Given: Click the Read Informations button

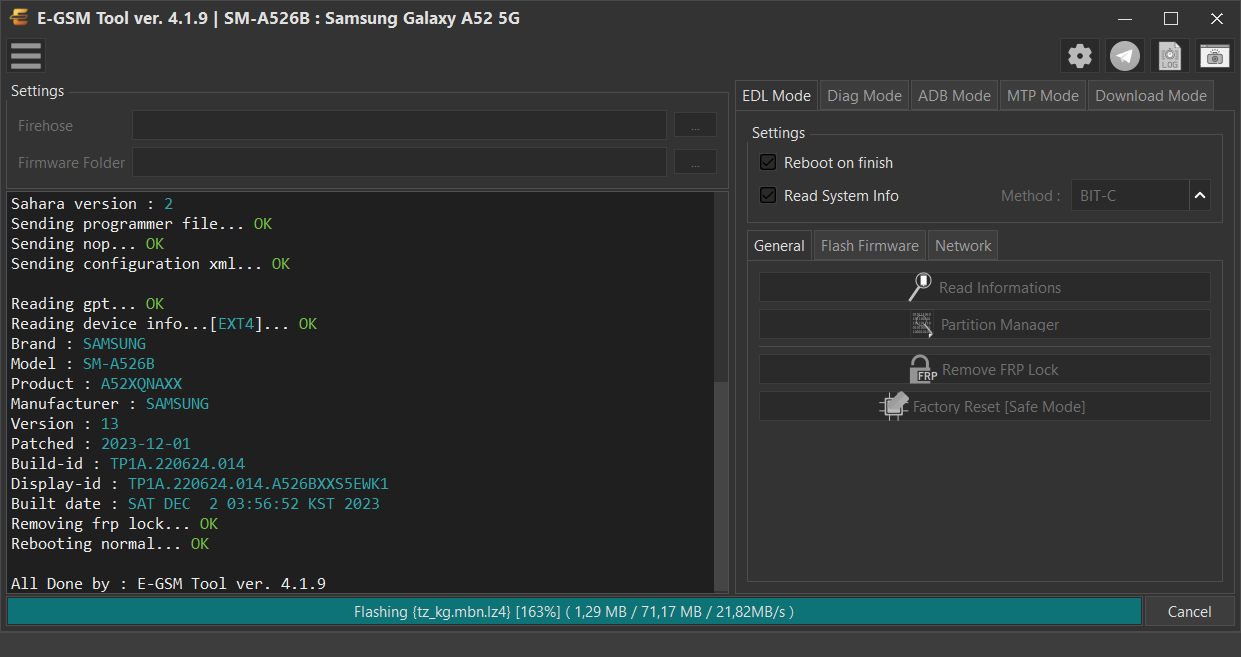Looking at the screenshot, I should pyautogui.click(x=985, y=287).
